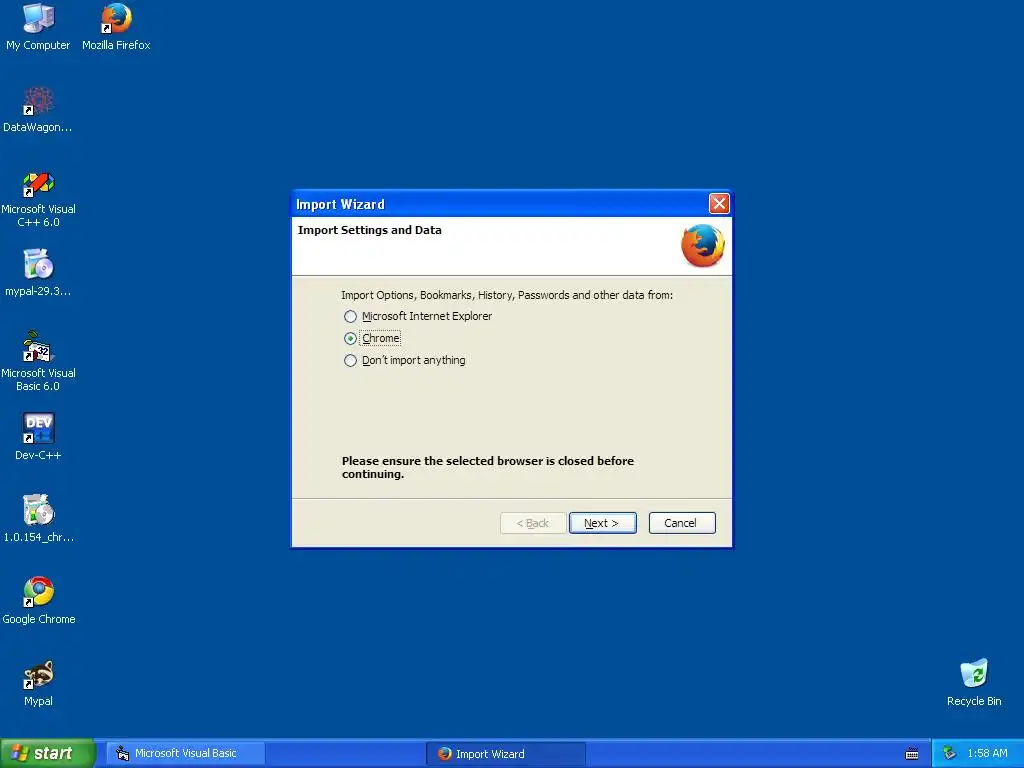
Task: Click the Firefox logo in Import Wizard
Action: pyautogui.click(x=703, y=246)
